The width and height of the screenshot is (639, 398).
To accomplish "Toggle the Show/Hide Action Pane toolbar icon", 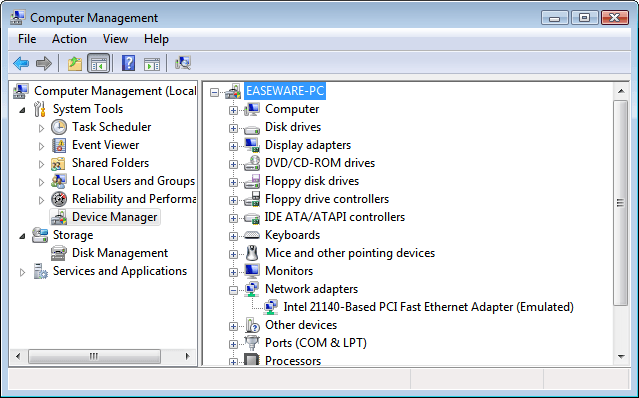I will [x=152, y=64].
